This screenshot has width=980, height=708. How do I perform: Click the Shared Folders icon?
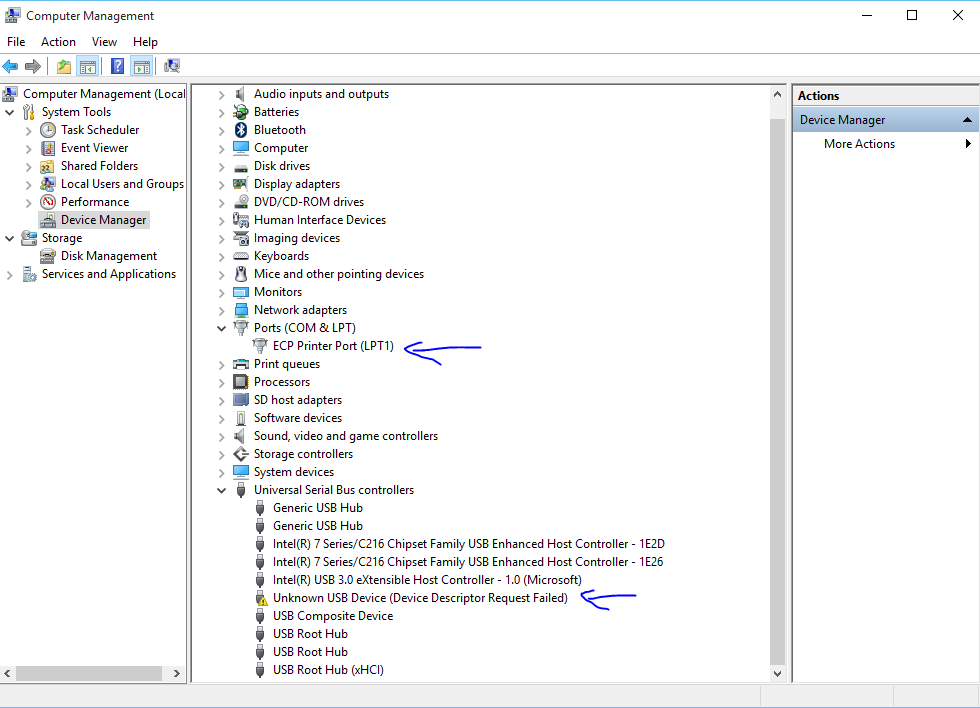47,166
